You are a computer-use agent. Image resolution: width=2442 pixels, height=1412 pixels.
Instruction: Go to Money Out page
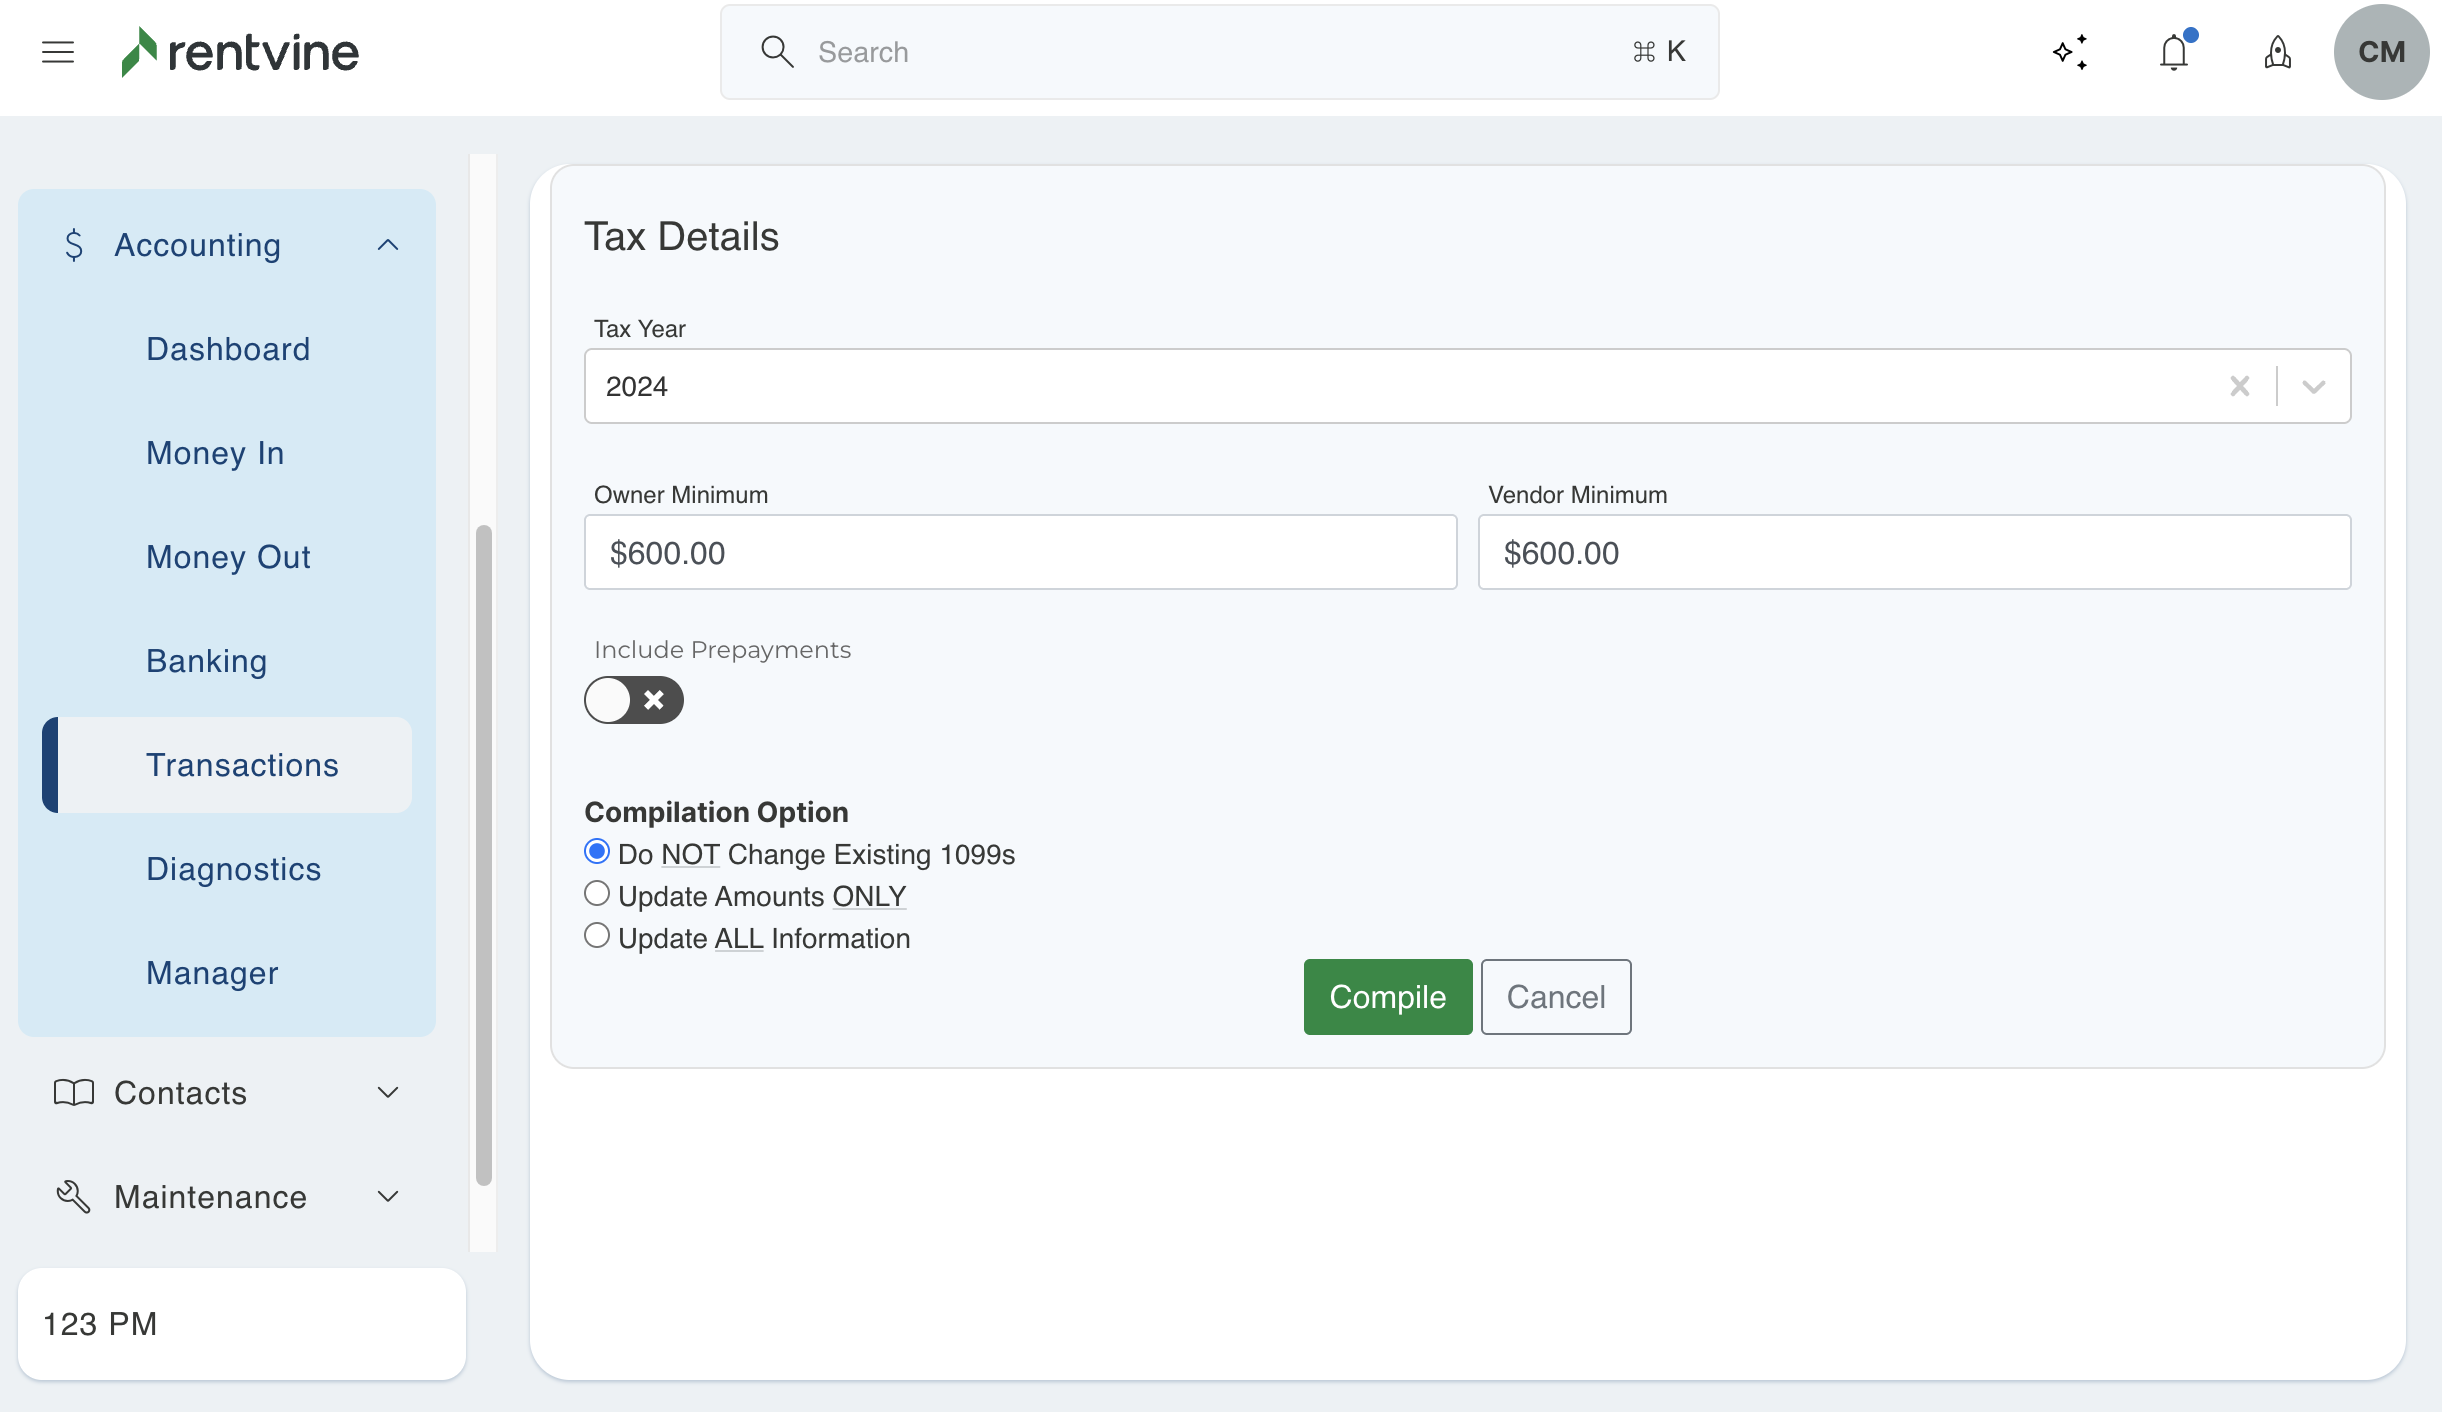click(228, 557)
